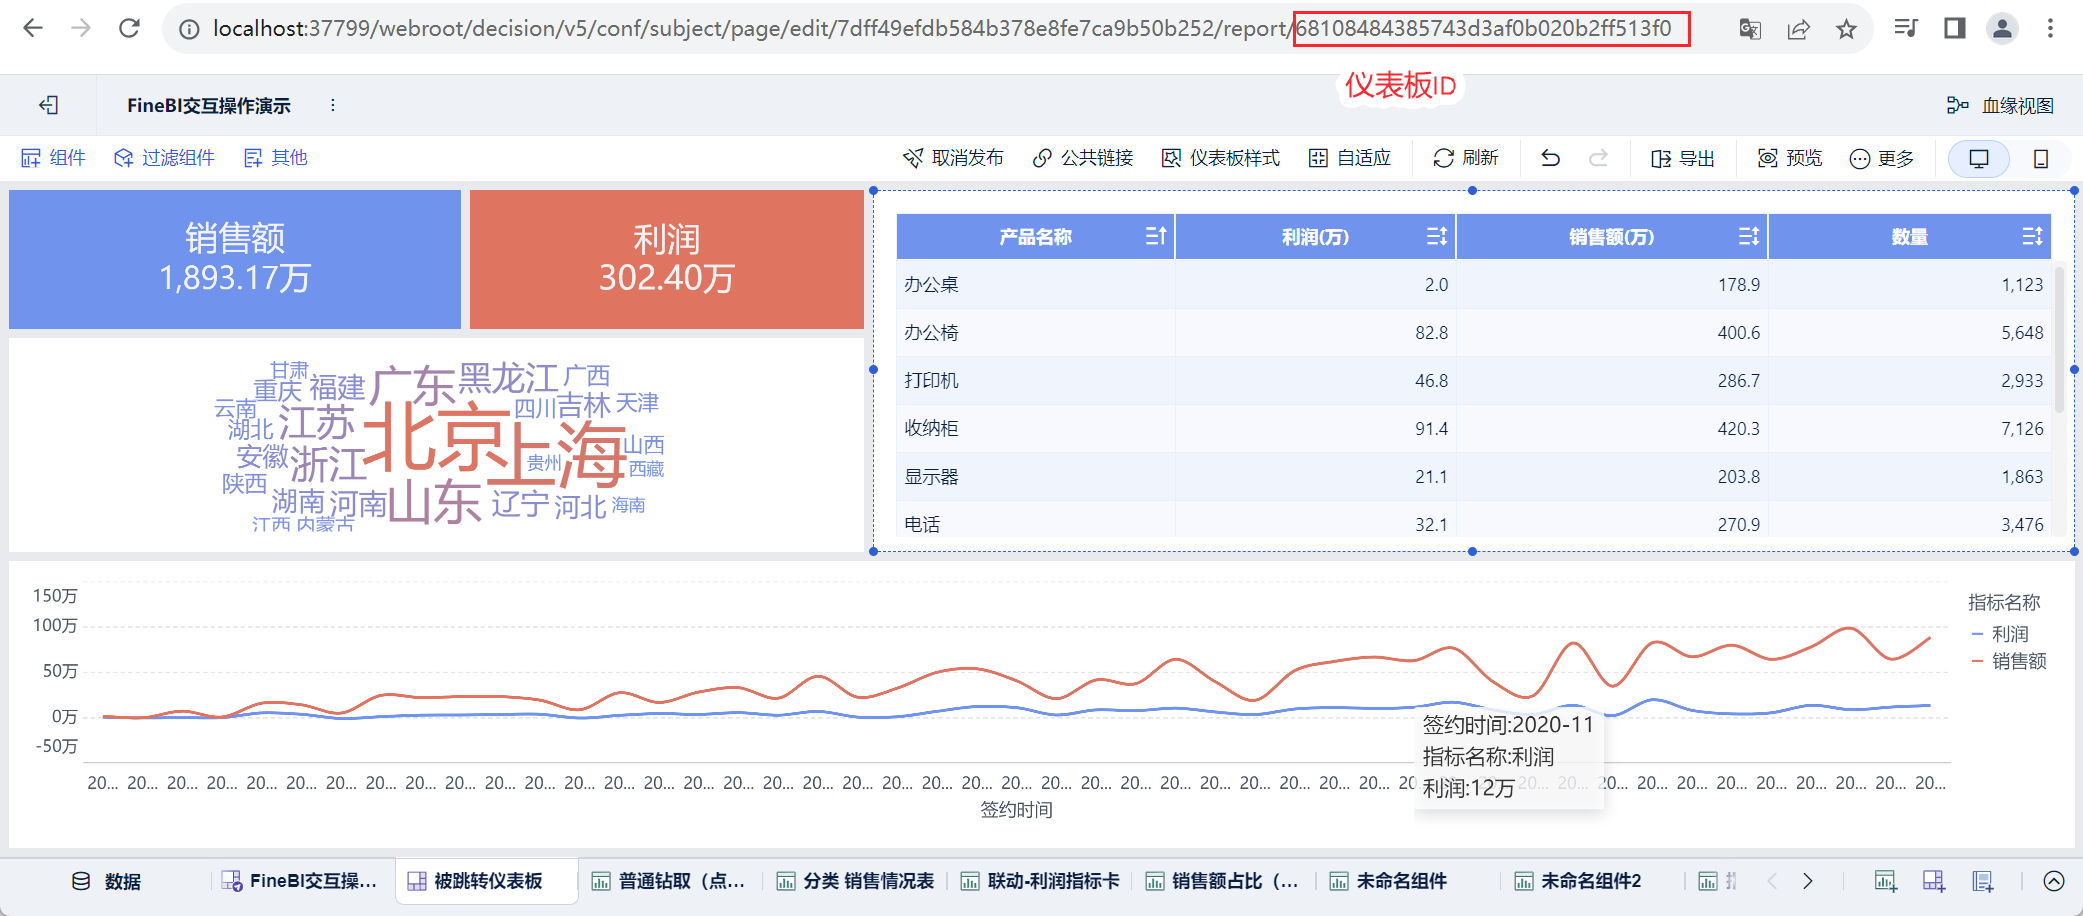
Task: Sort the 数量 column
Action: pyautogui.click(x=2032, y=236)
